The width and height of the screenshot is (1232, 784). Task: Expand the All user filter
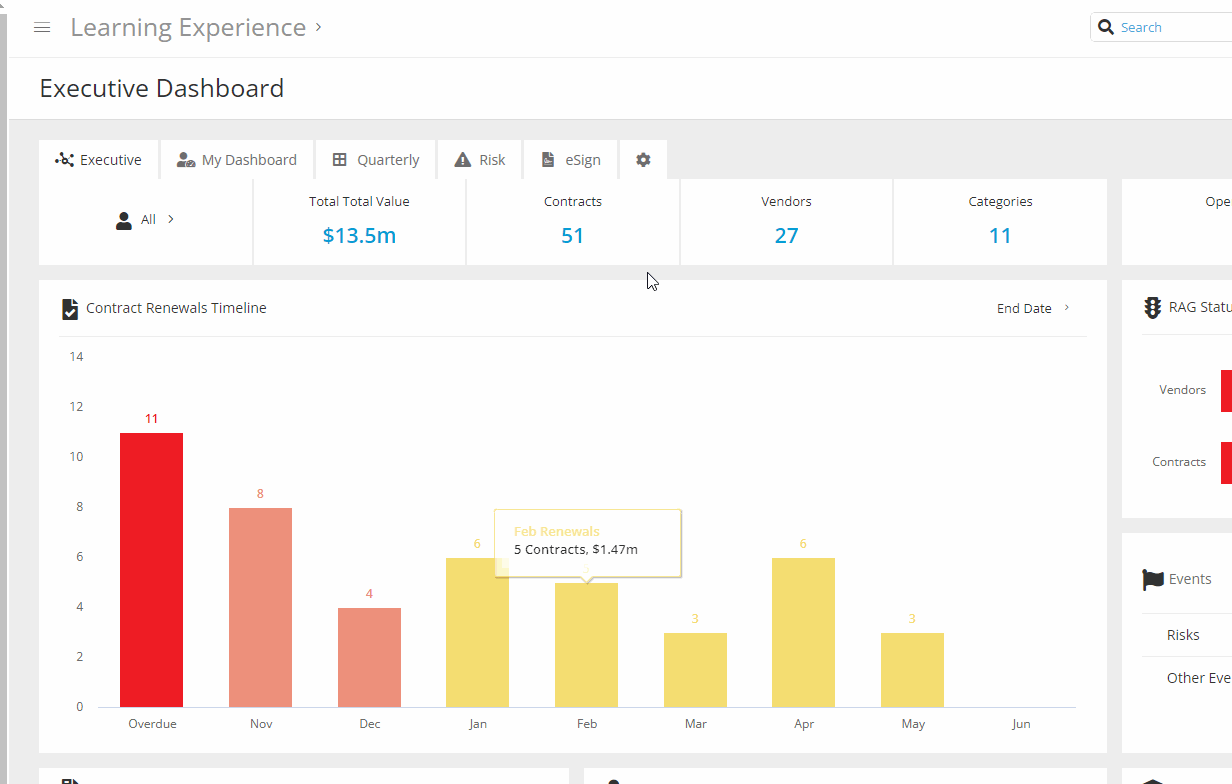click(168, 219)
